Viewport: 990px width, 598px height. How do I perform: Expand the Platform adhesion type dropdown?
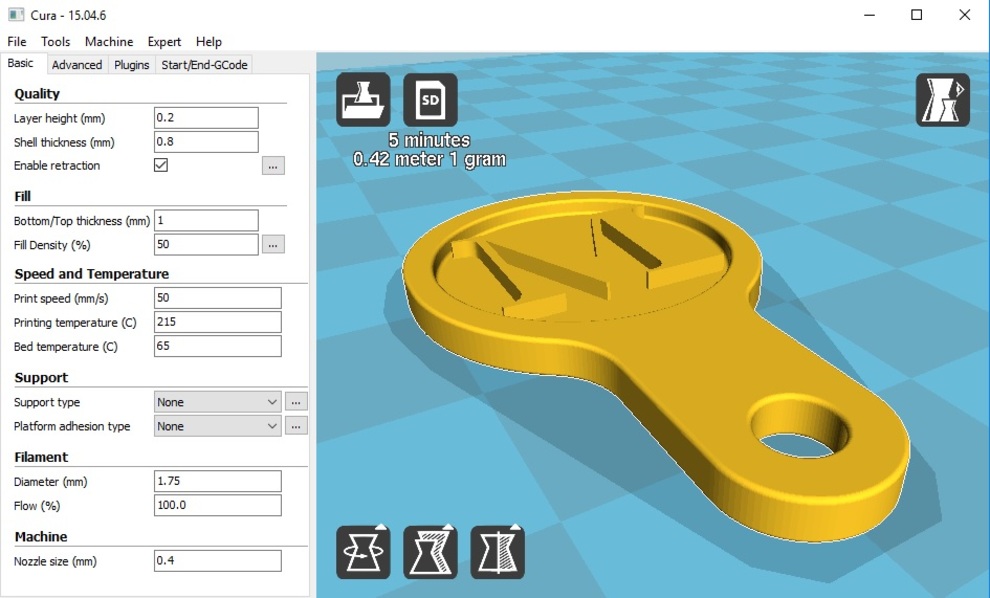tap(217, 426)
